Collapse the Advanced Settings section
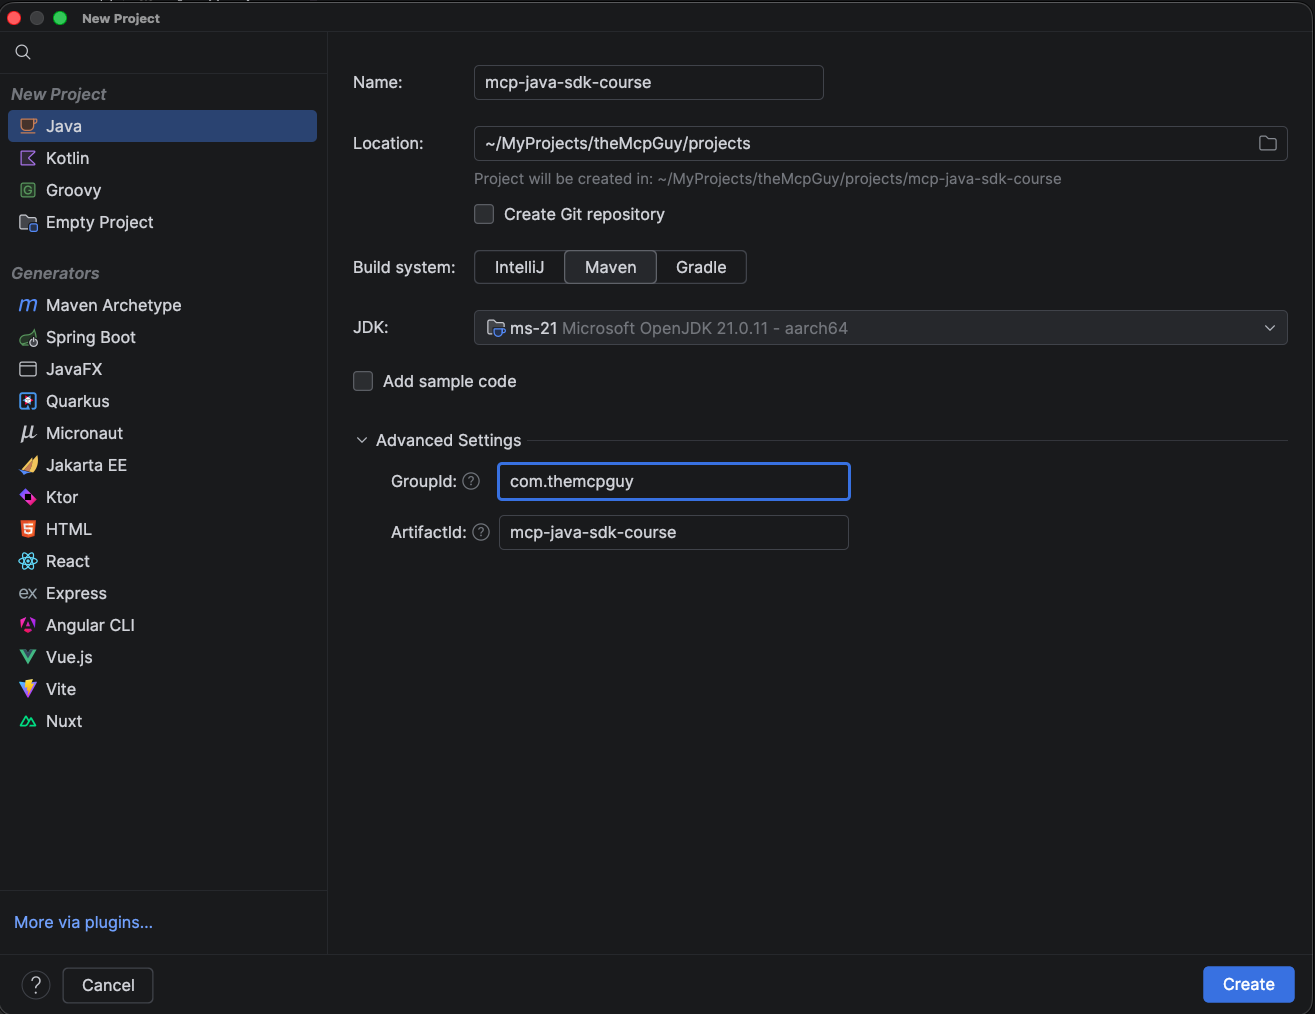 (362, 440)
